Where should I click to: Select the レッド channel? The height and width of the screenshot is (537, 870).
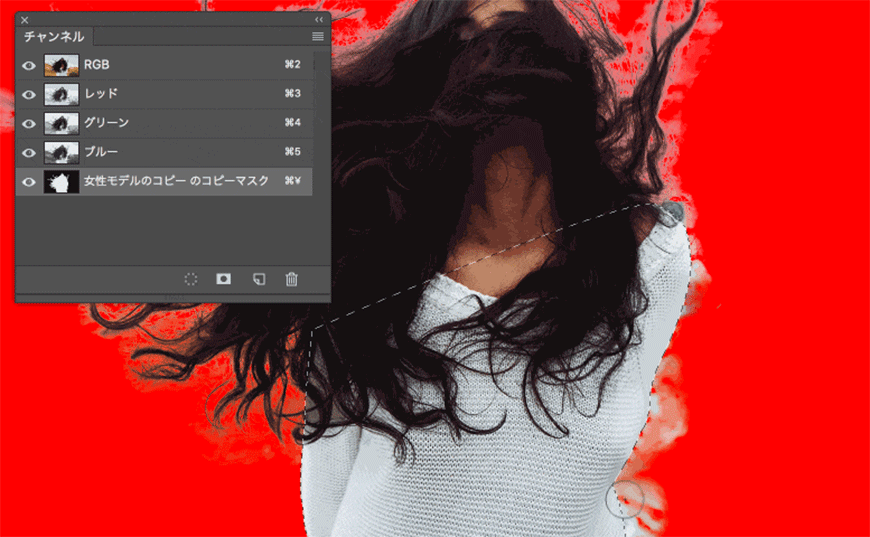tap(164, 94)
